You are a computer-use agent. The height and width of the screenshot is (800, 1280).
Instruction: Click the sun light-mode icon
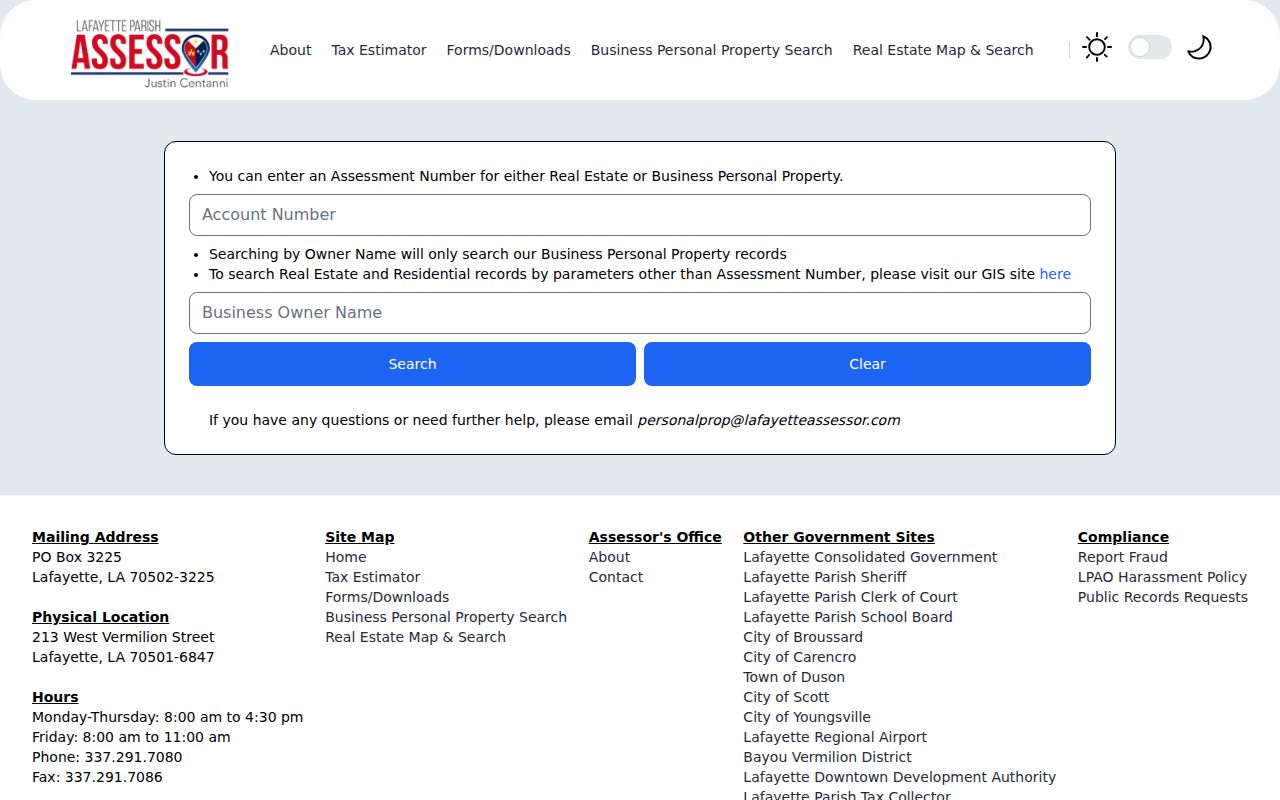[1097, 48]
